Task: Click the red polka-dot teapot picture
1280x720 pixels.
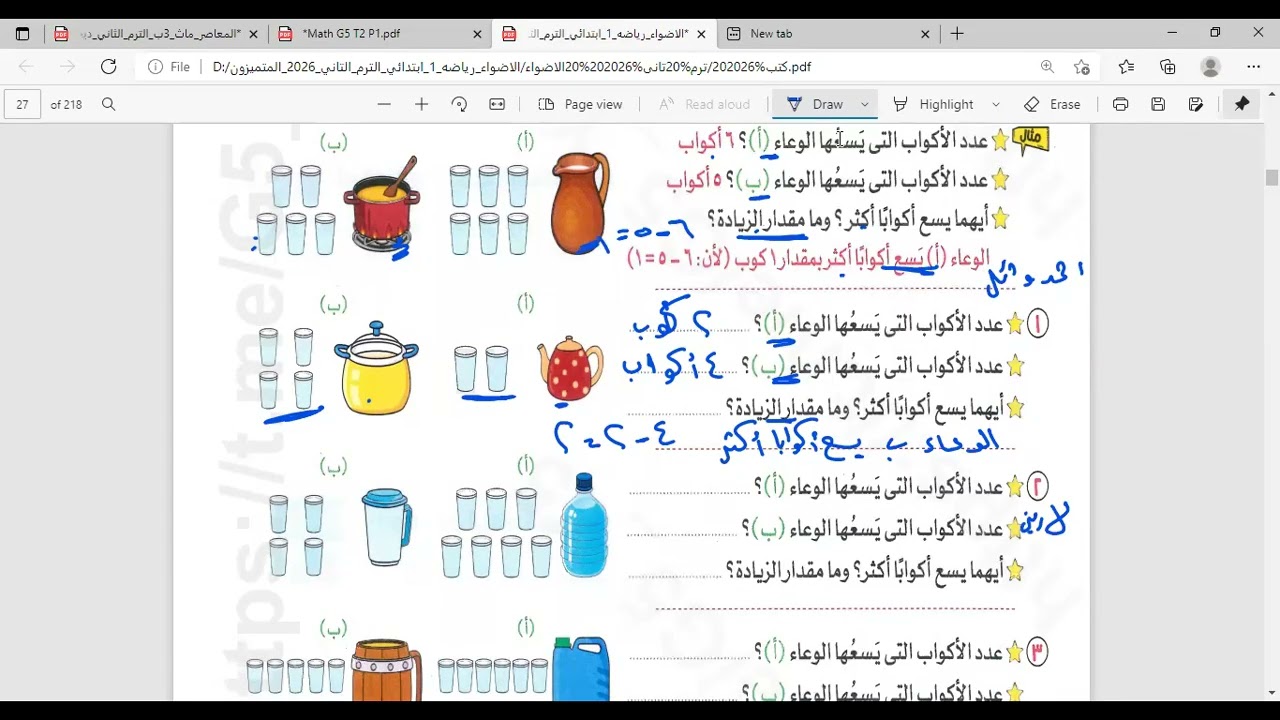Action: point(571,369)
